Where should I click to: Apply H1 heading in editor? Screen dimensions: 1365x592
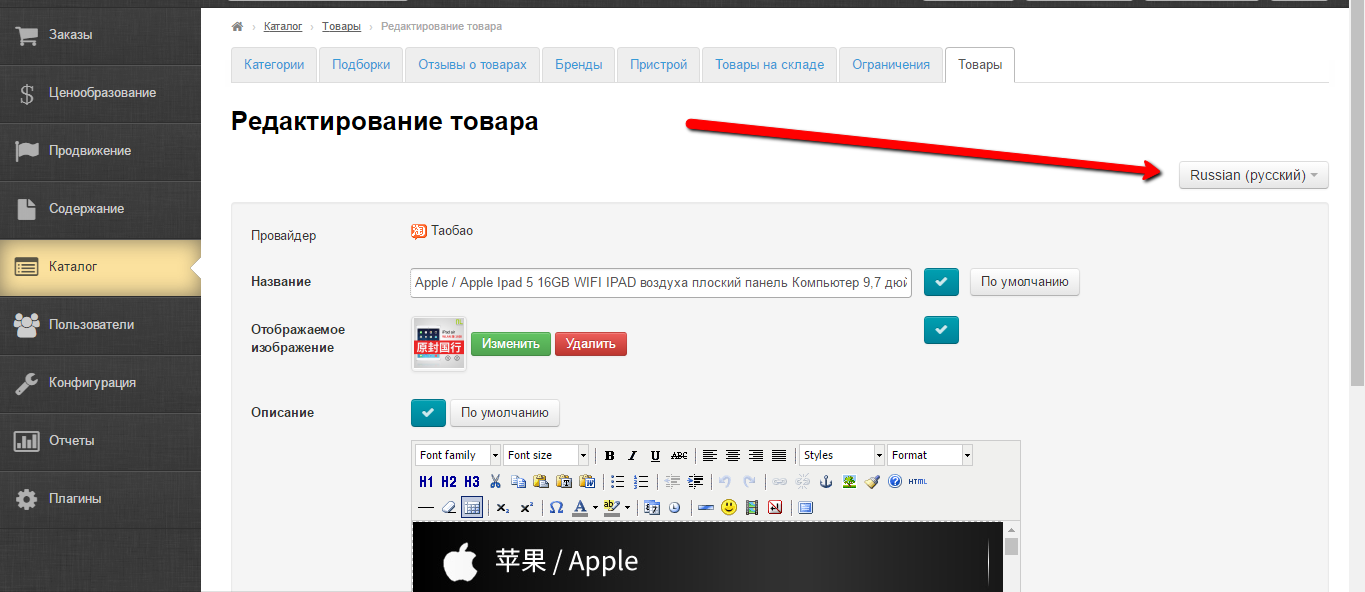point(427,481)
